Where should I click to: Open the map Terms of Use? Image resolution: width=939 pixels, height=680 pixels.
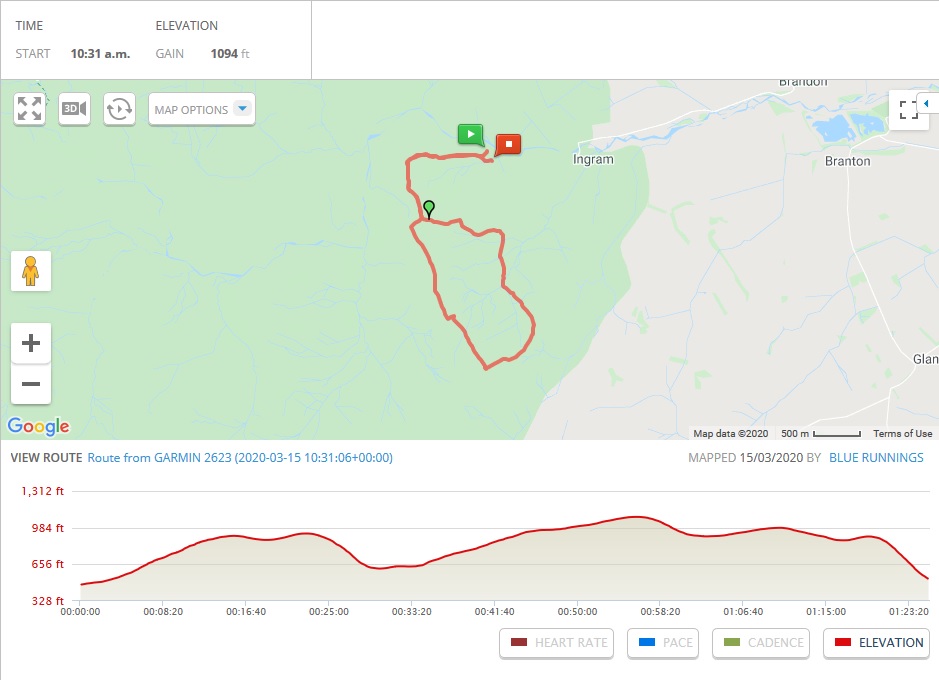pos(902,434)
